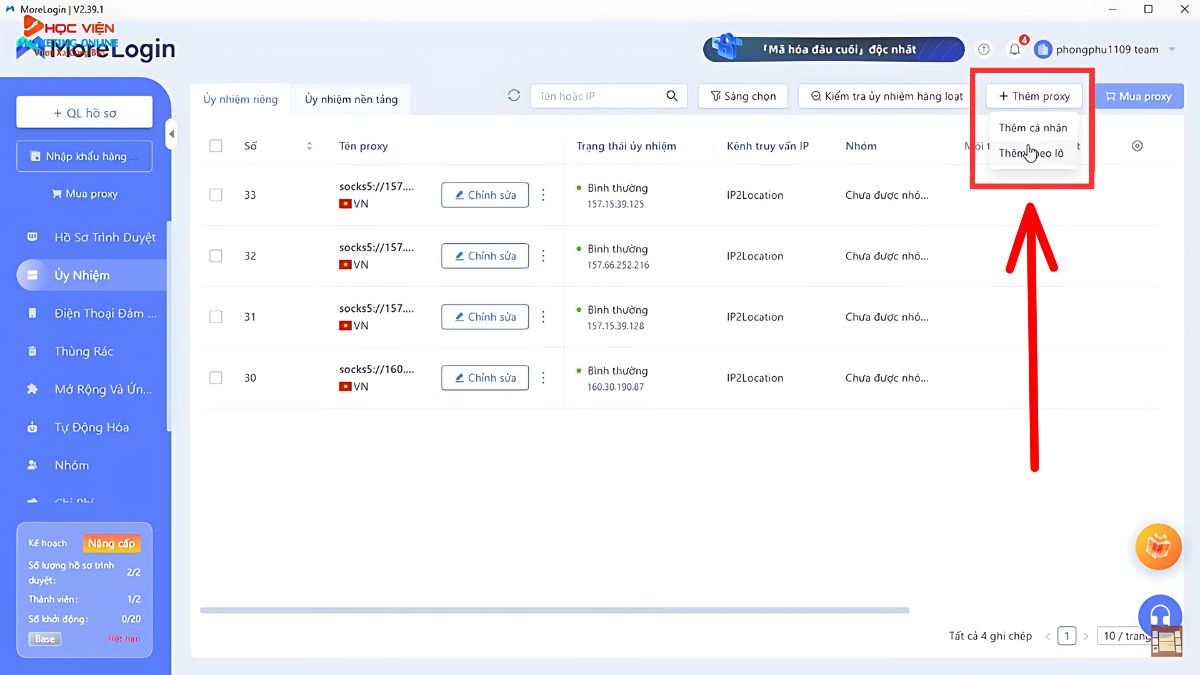The height and width of the screenshot is (675, 1200).
Task: Click Chỉnh sửa for proxy 33
Action: [485, 195]
